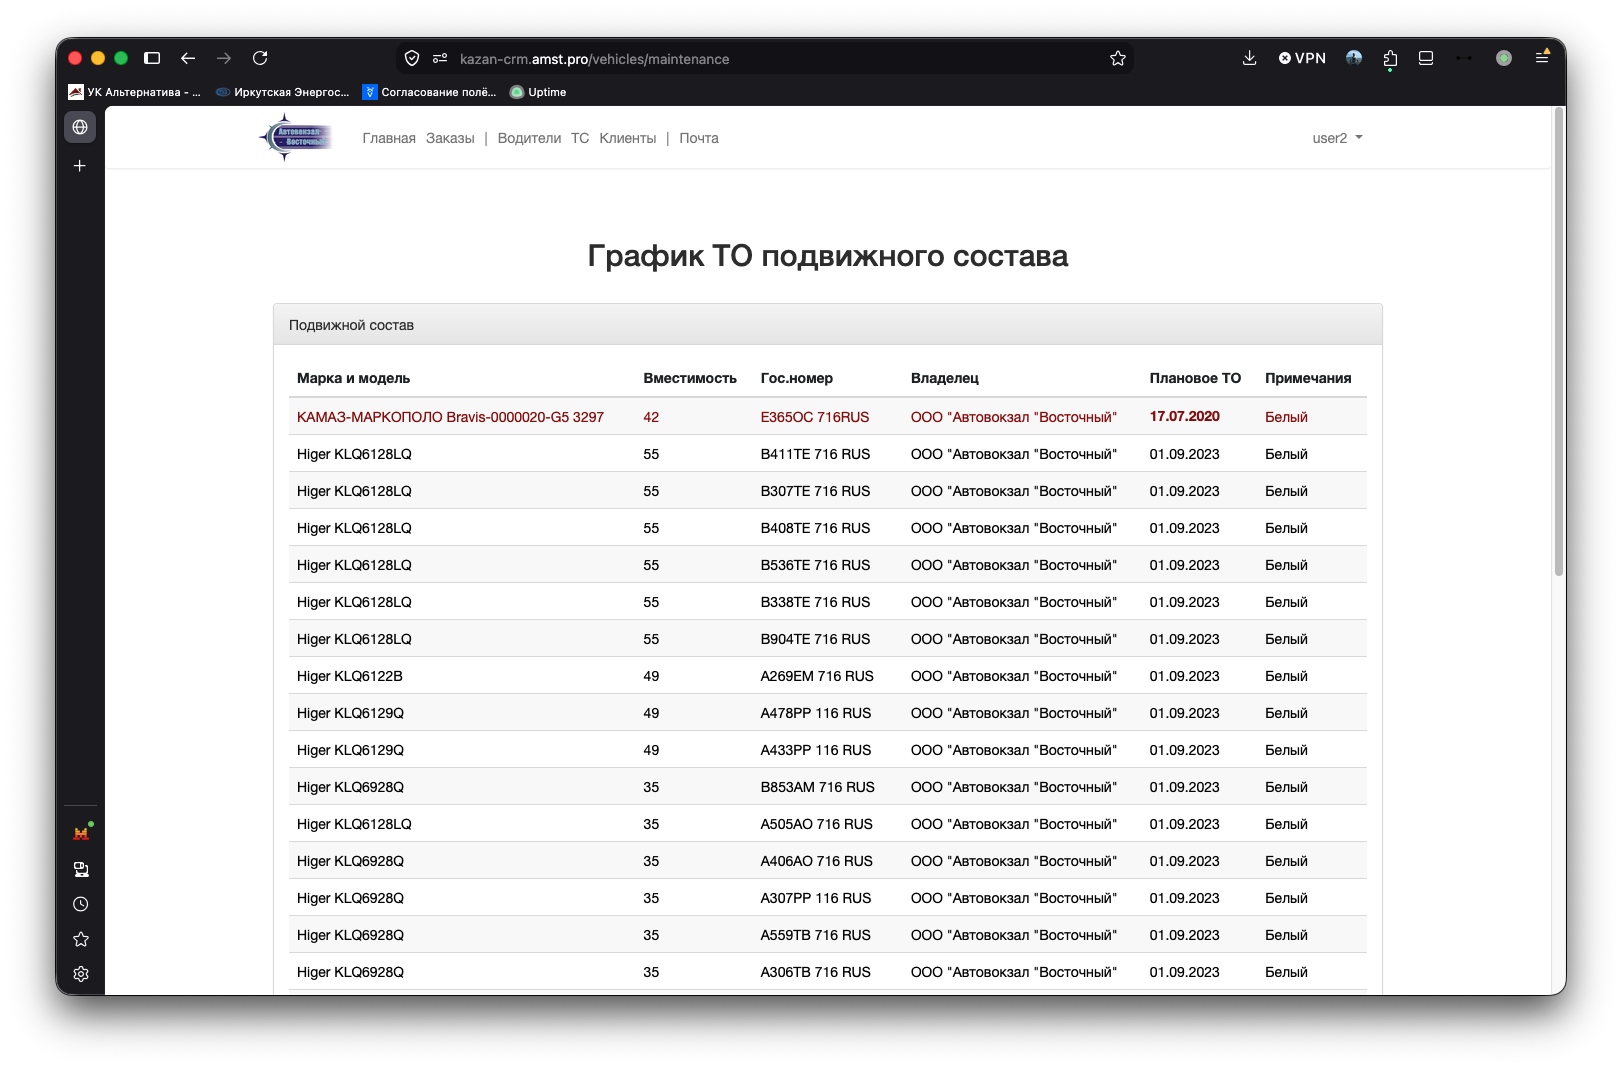Viewport: 1622px width, 1069px height.
Task: Open Согласование полё... bookmark
Action: tap(430, 92)
